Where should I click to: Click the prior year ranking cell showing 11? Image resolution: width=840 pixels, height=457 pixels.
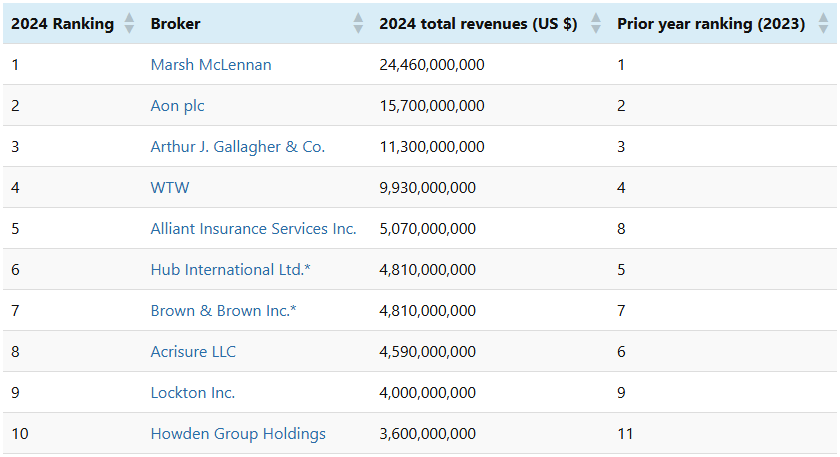(625, 434)
